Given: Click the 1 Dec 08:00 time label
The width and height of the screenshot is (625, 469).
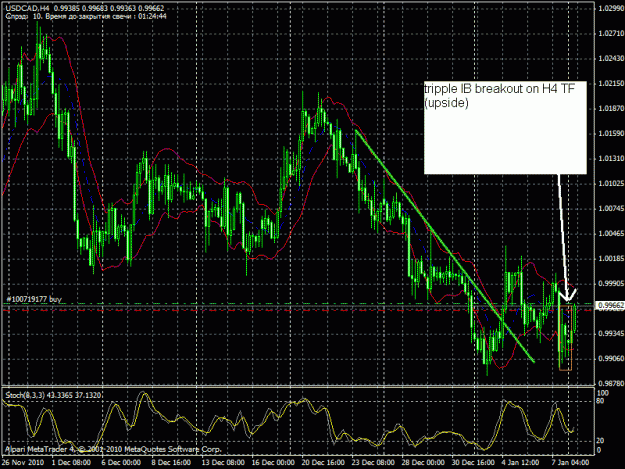Looking at the screenshot, I should (x=71, y=463).
